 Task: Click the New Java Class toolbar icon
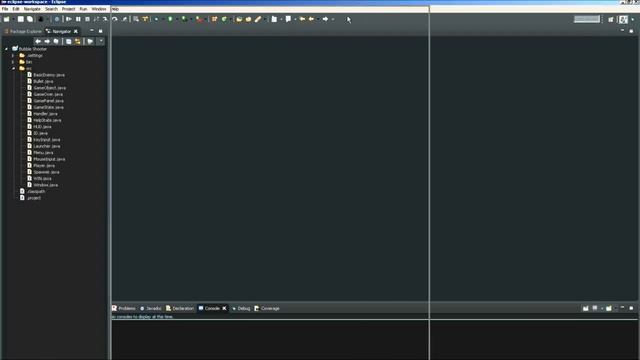[224, 19]
